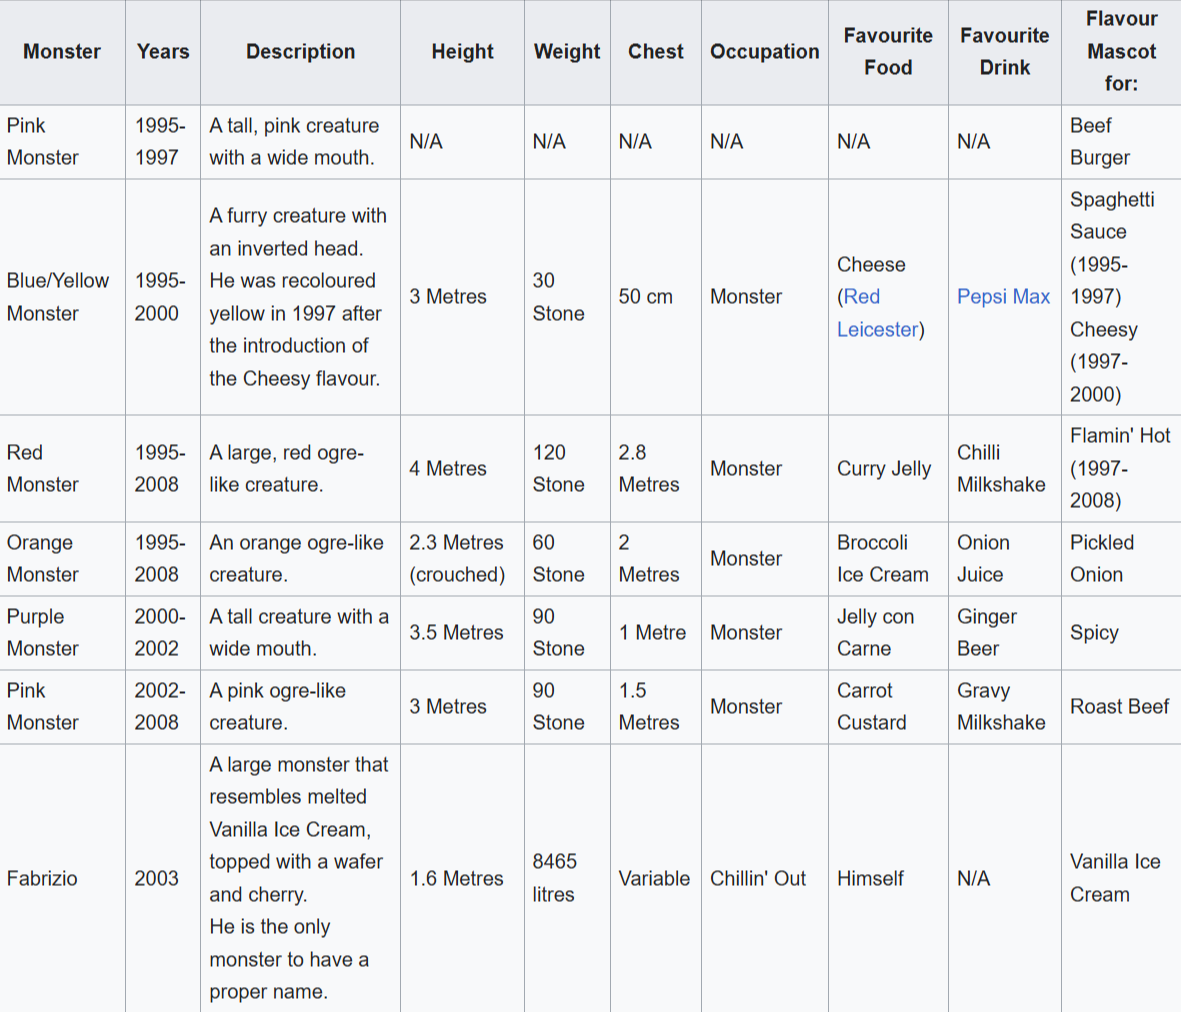The image size is (1181, 1012).
Task: Click the 8465 litres weight cell
Action: pyautogui.click(x=567, y=878)
